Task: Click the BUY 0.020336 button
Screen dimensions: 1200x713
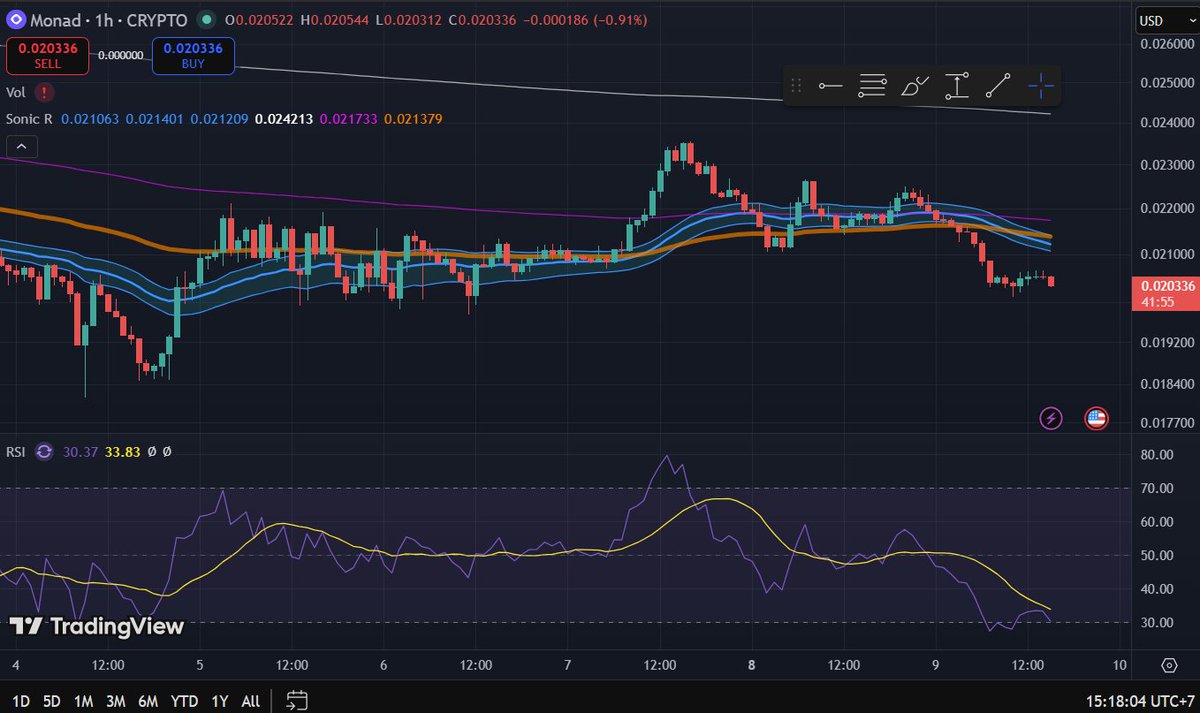Action: click(x=193, y=55)
